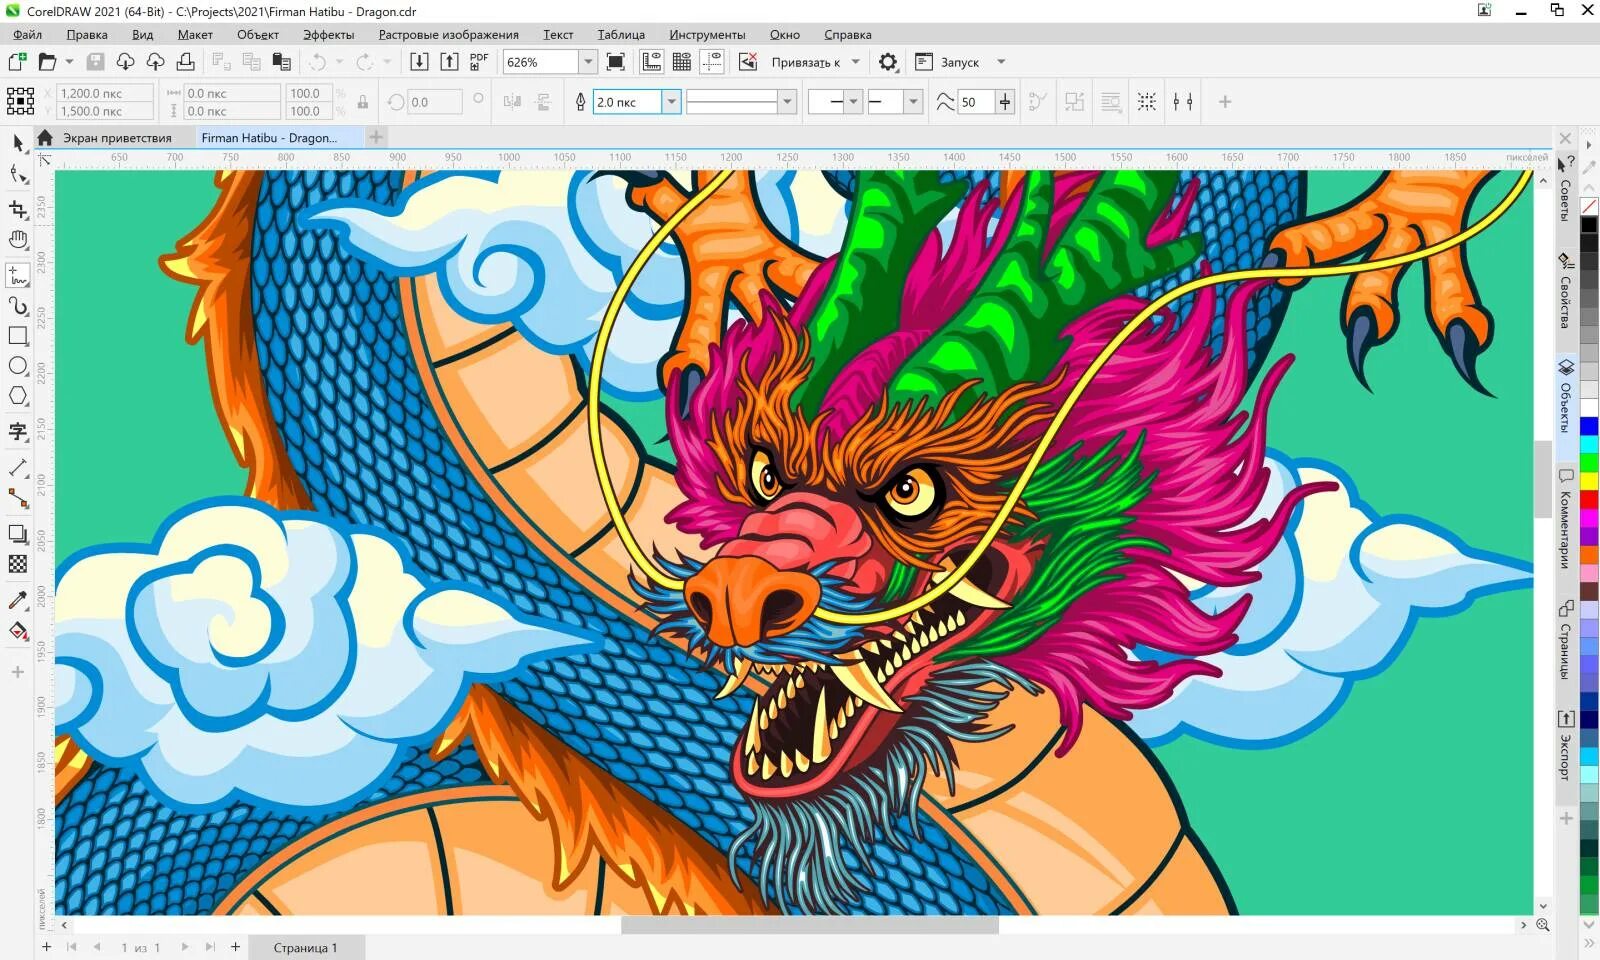1600x960 pixels.
Task: Select the Drop Shadow tool
Action: click(x=18, y=534)
